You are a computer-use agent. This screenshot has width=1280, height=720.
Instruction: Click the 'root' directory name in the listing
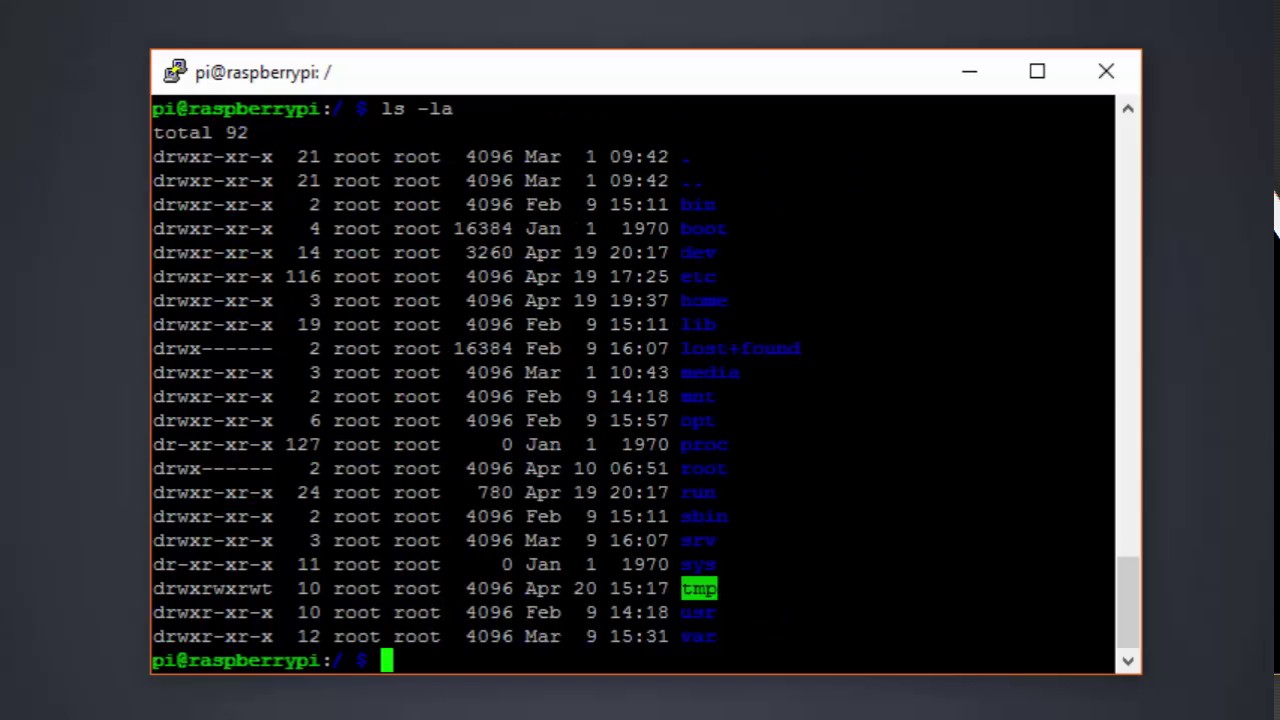pyautogui.click(x=704, y=468)
